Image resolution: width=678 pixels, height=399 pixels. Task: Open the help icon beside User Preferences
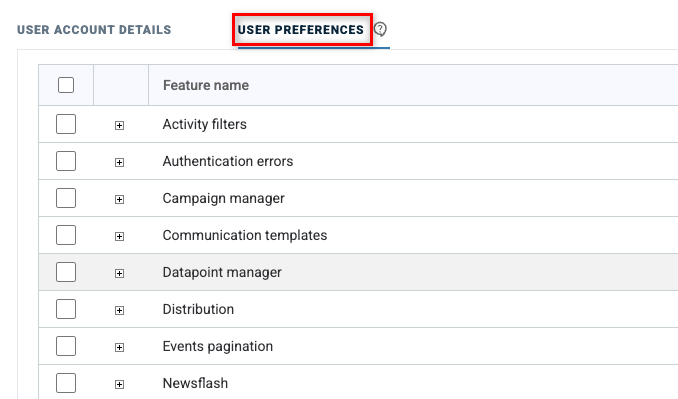point(380,29)
